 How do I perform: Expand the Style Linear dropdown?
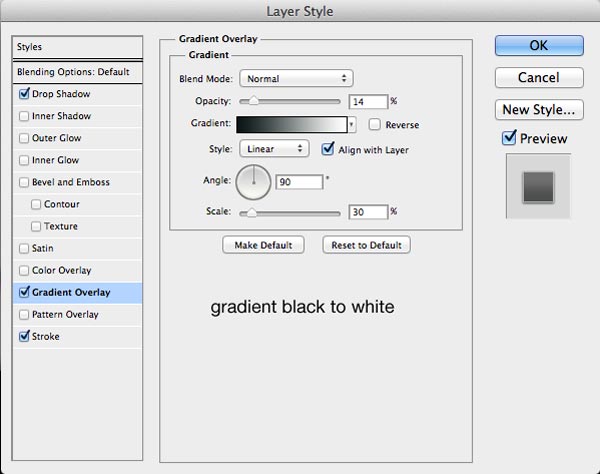273,149
